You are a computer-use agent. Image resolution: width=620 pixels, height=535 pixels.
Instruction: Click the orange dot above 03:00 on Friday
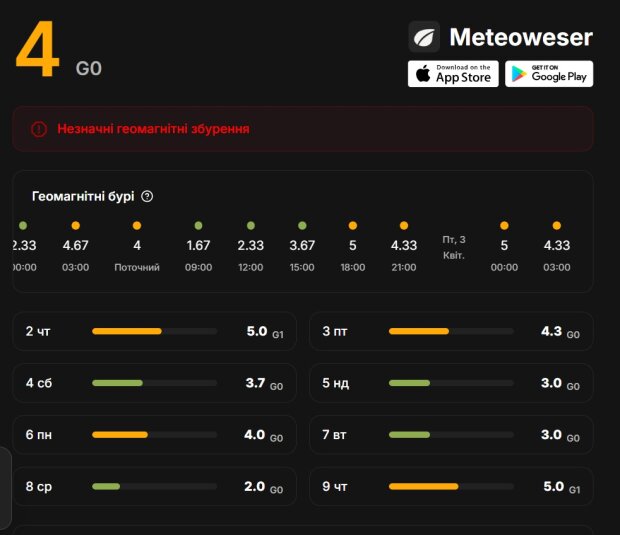pos(557,226)
